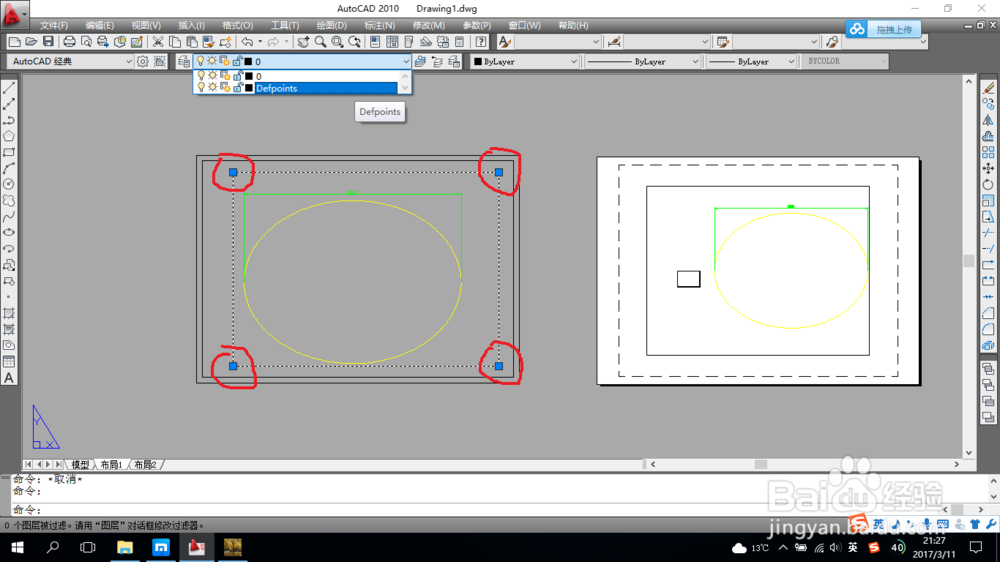Select the Move tool in the Modify toolbar
Viewport: 1000px width, 562px height.
tap(988, 168)
